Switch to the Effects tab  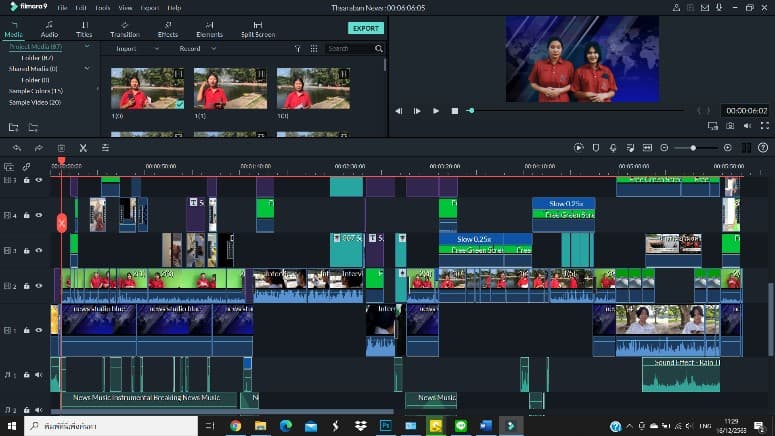point(168,30)
